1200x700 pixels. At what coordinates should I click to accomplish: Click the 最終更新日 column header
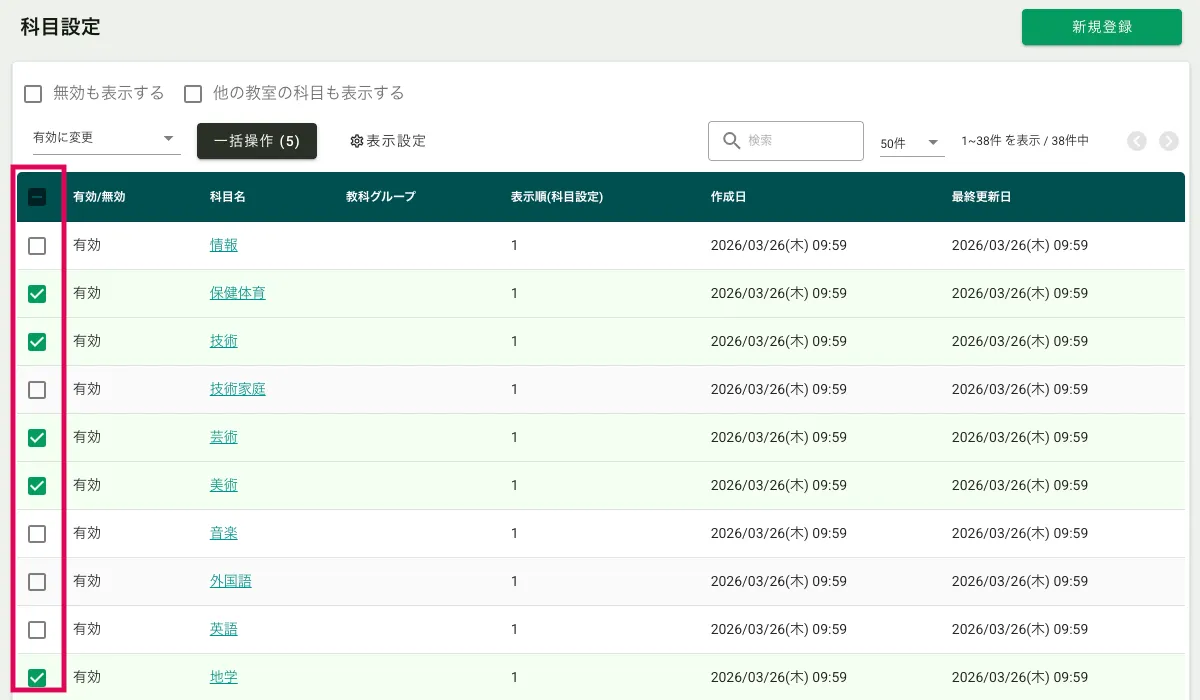[981, 197]
